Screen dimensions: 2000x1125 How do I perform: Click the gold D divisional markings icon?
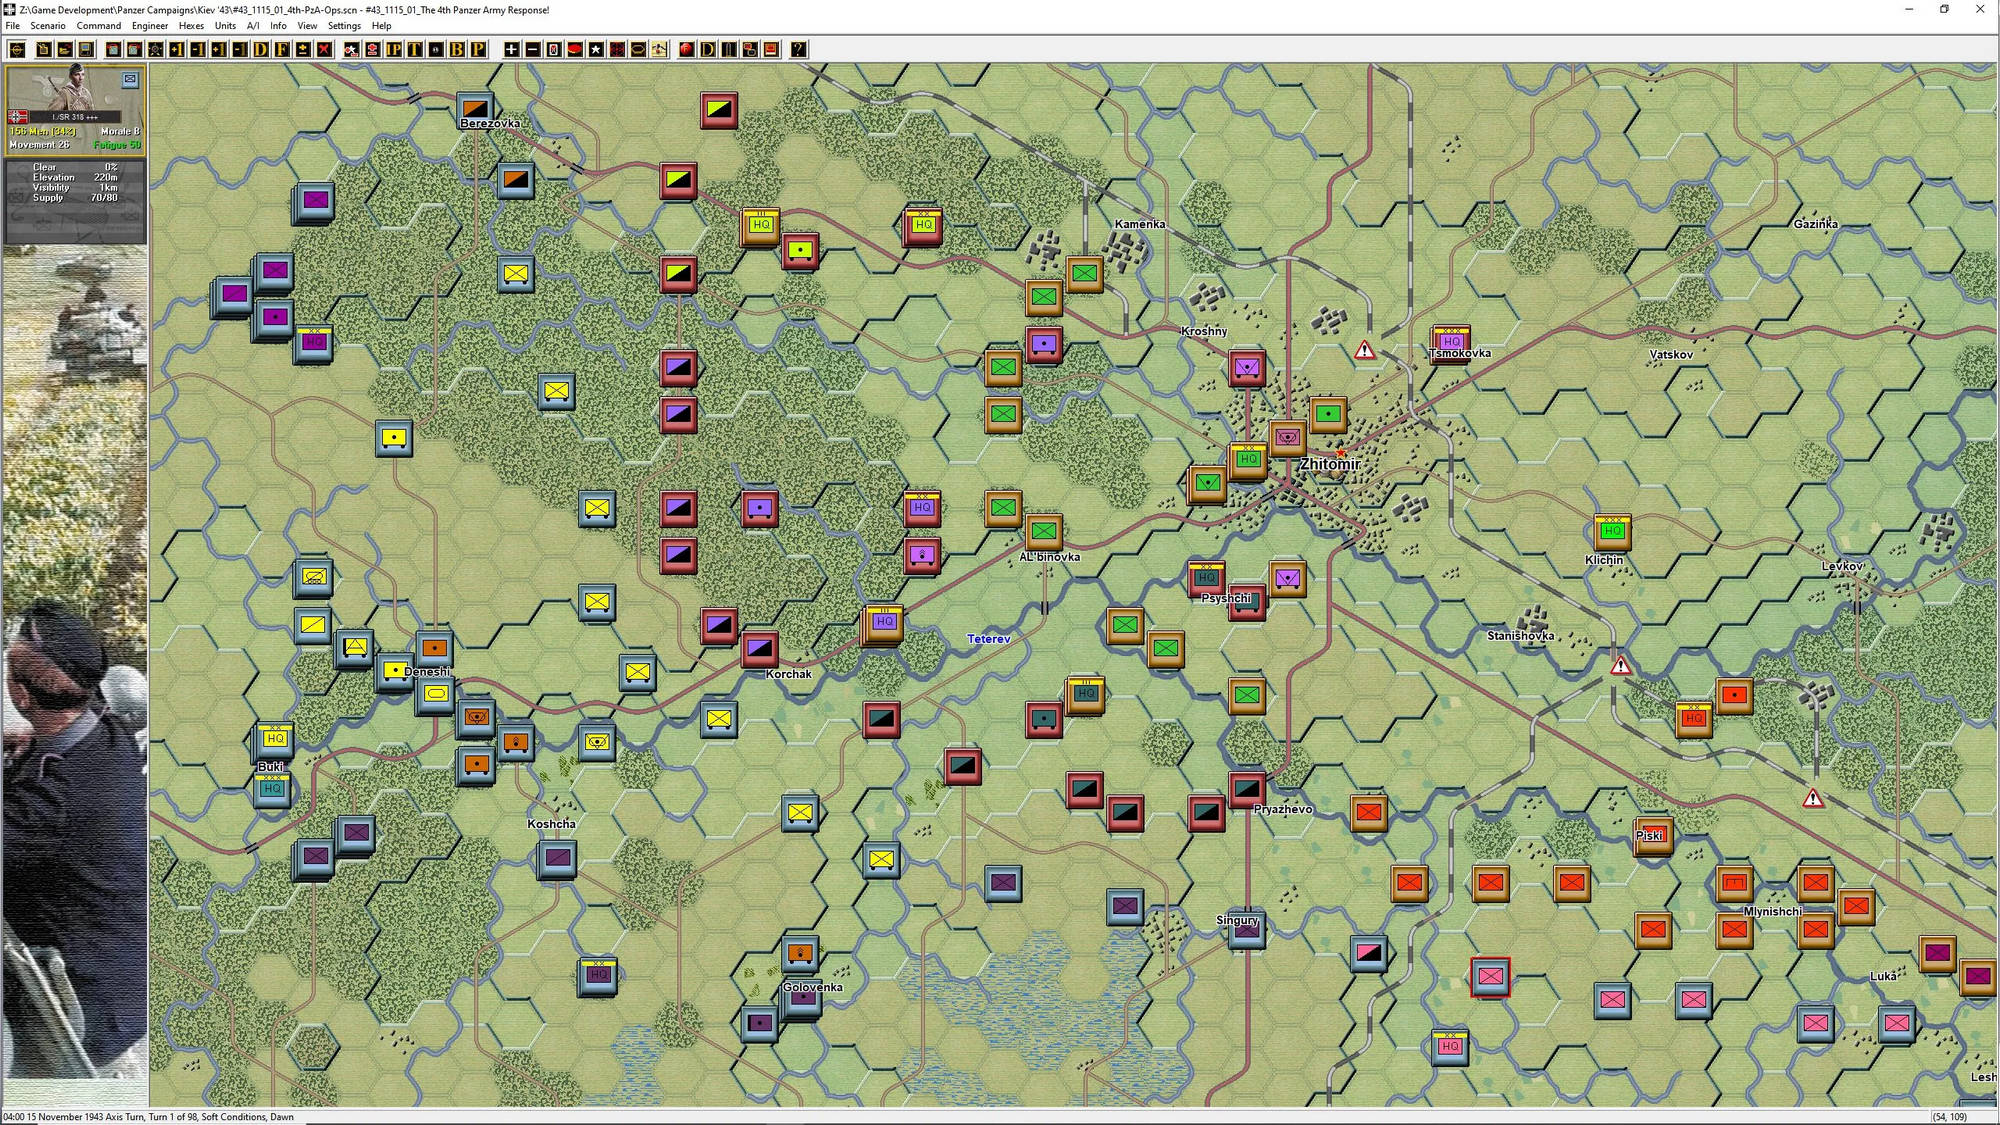(705, 48)
